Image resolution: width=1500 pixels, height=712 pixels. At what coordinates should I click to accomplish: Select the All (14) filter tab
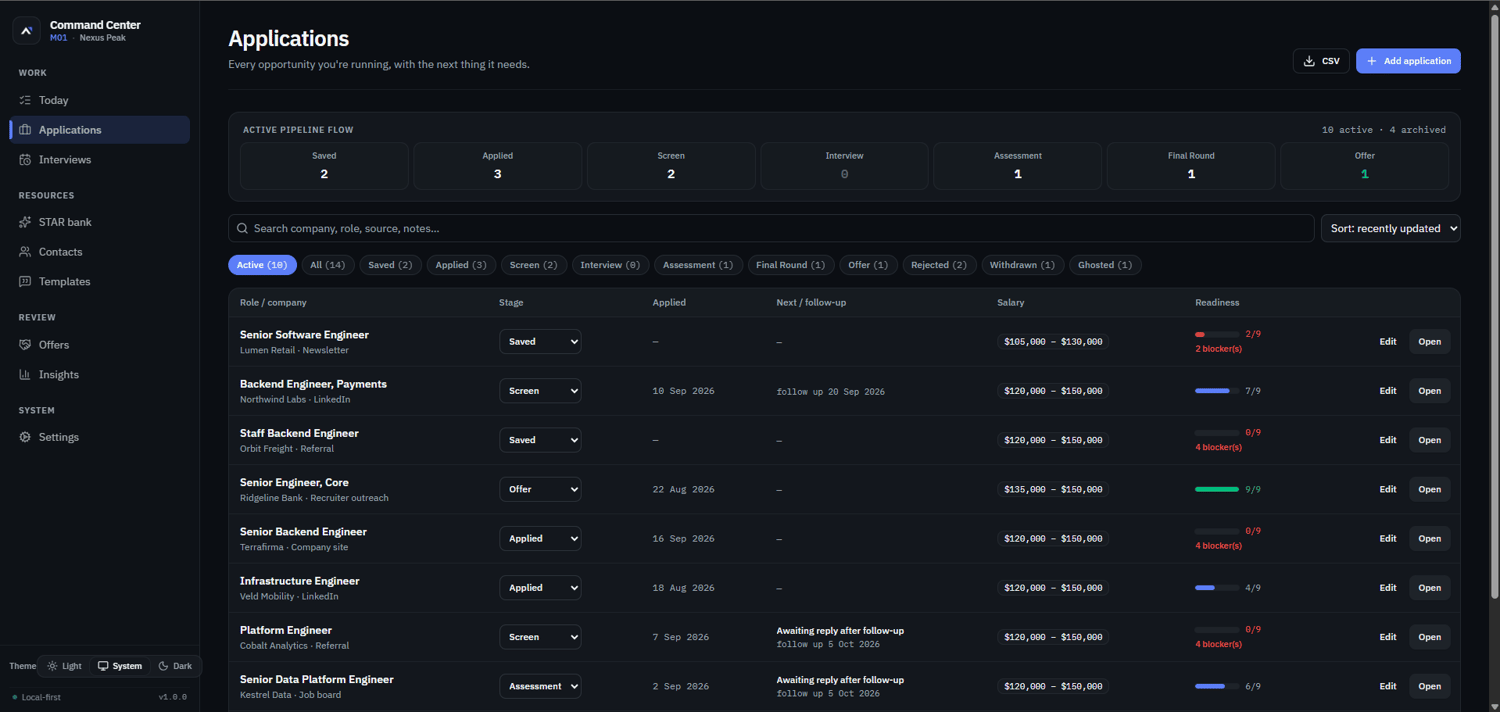[328, 265]
